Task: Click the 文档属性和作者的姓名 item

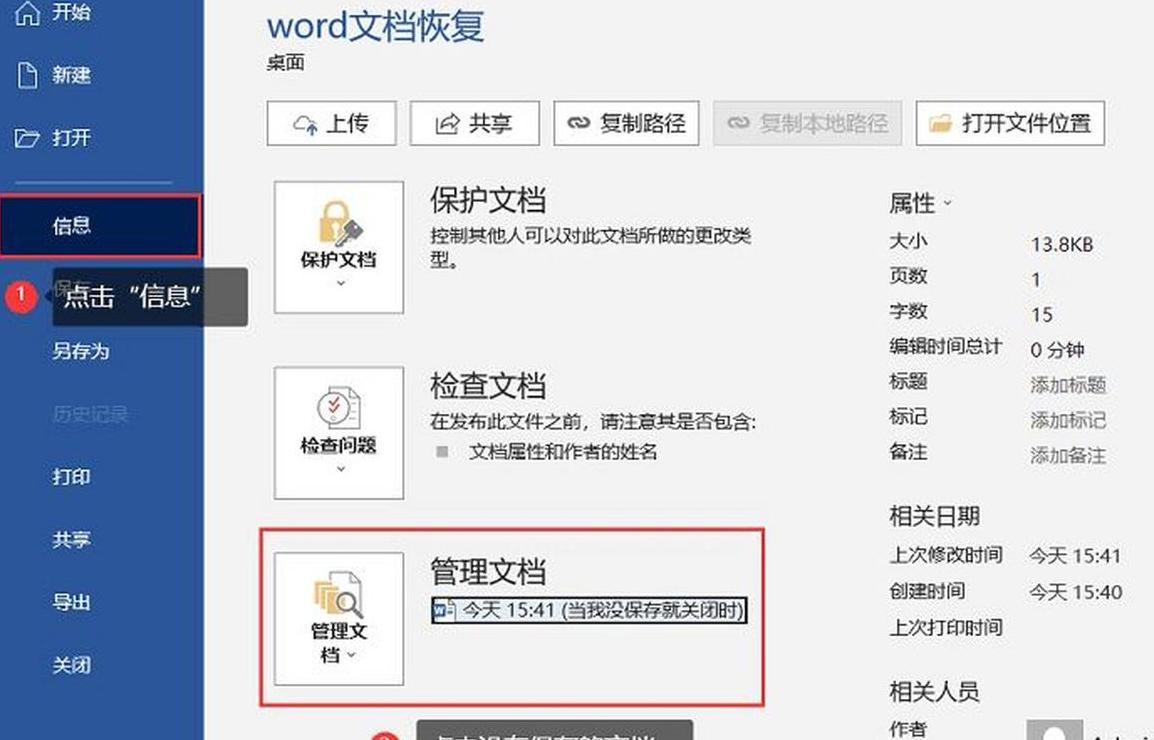Action: coord(563,451)
